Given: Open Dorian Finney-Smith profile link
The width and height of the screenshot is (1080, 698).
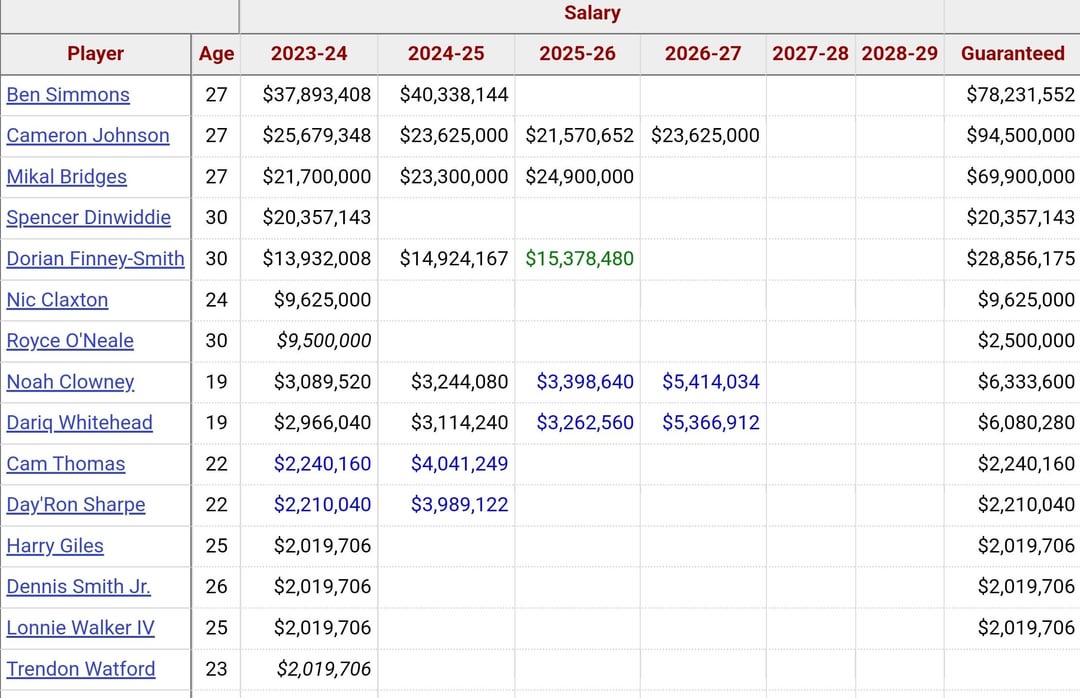Looking at the screenshot, I should [x=96, y=259].
